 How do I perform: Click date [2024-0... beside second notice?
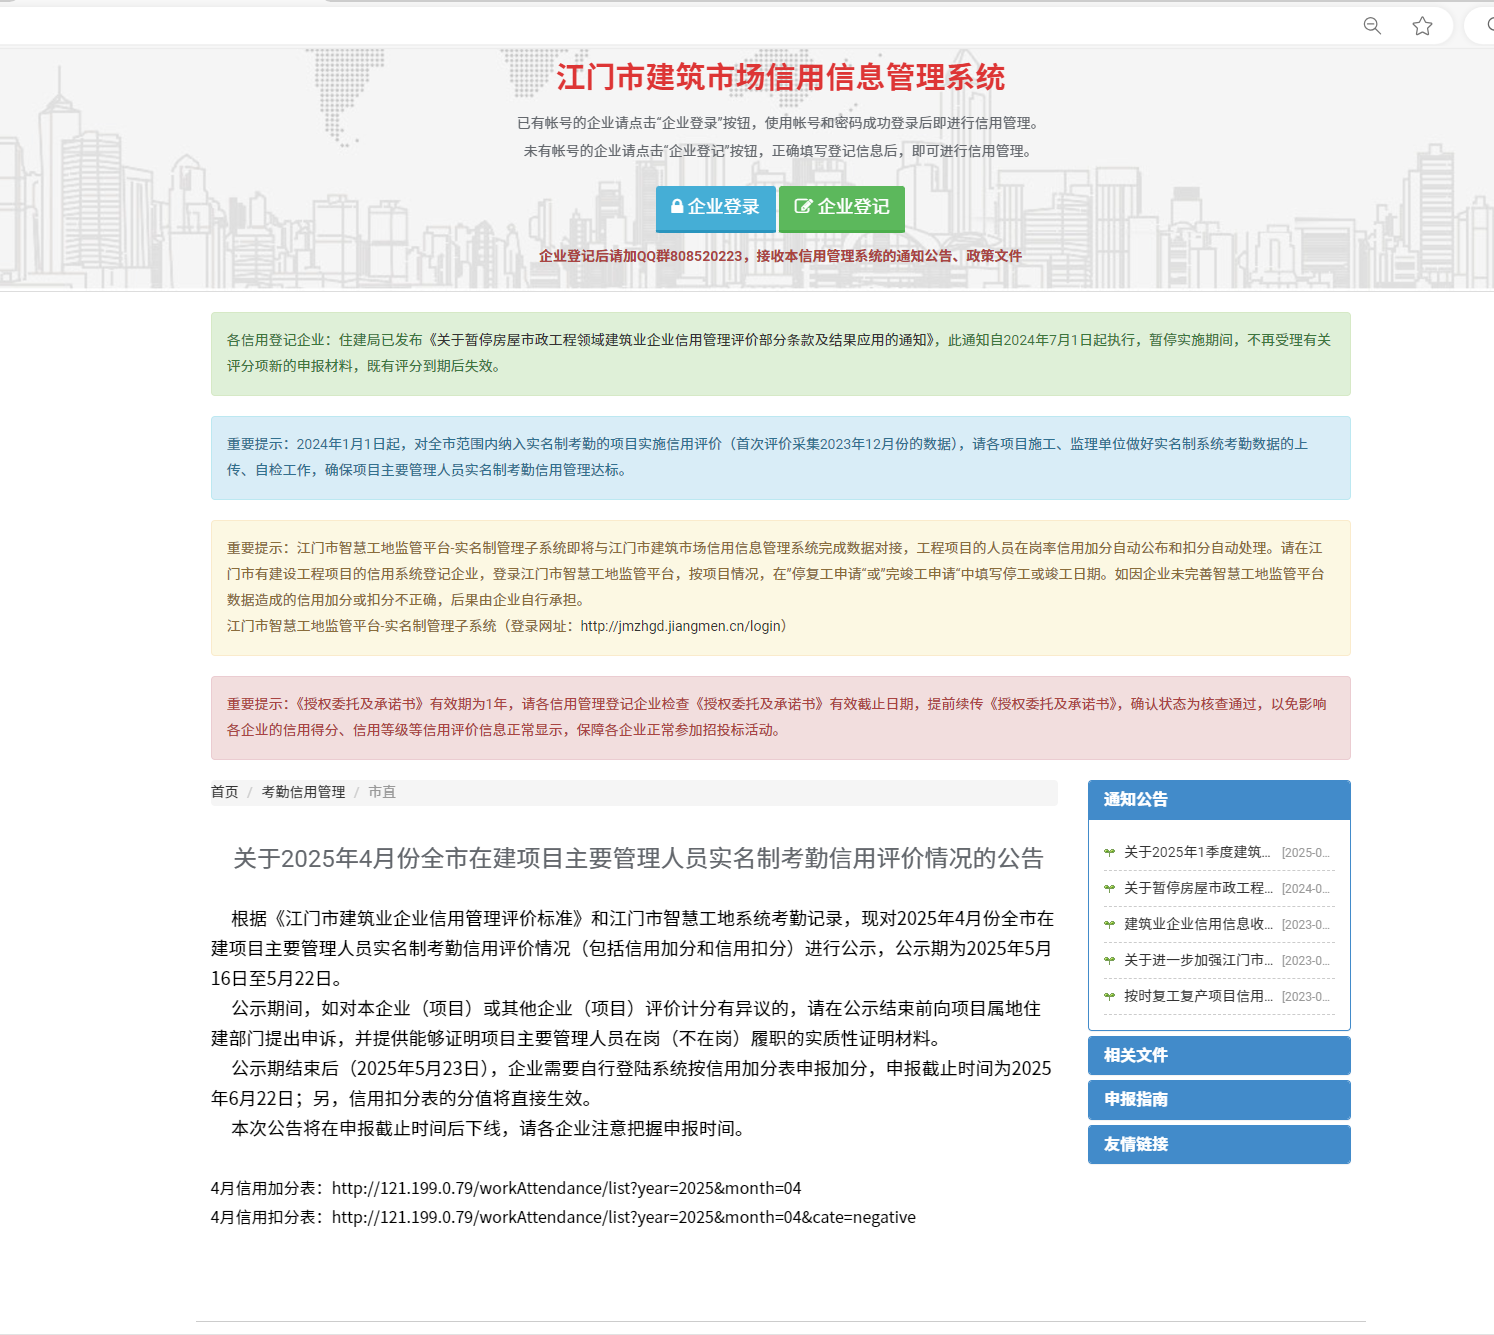1305,889
